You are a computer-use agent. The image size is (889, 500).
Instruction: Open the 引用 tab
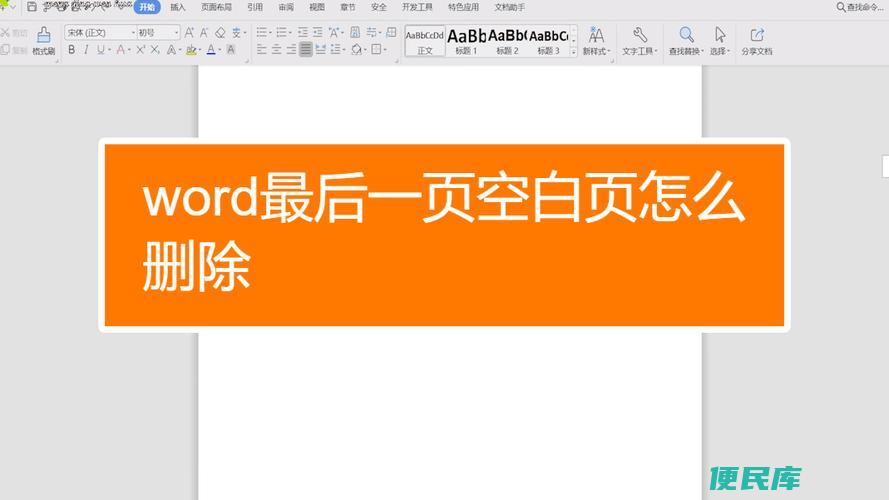pos(255,7)
